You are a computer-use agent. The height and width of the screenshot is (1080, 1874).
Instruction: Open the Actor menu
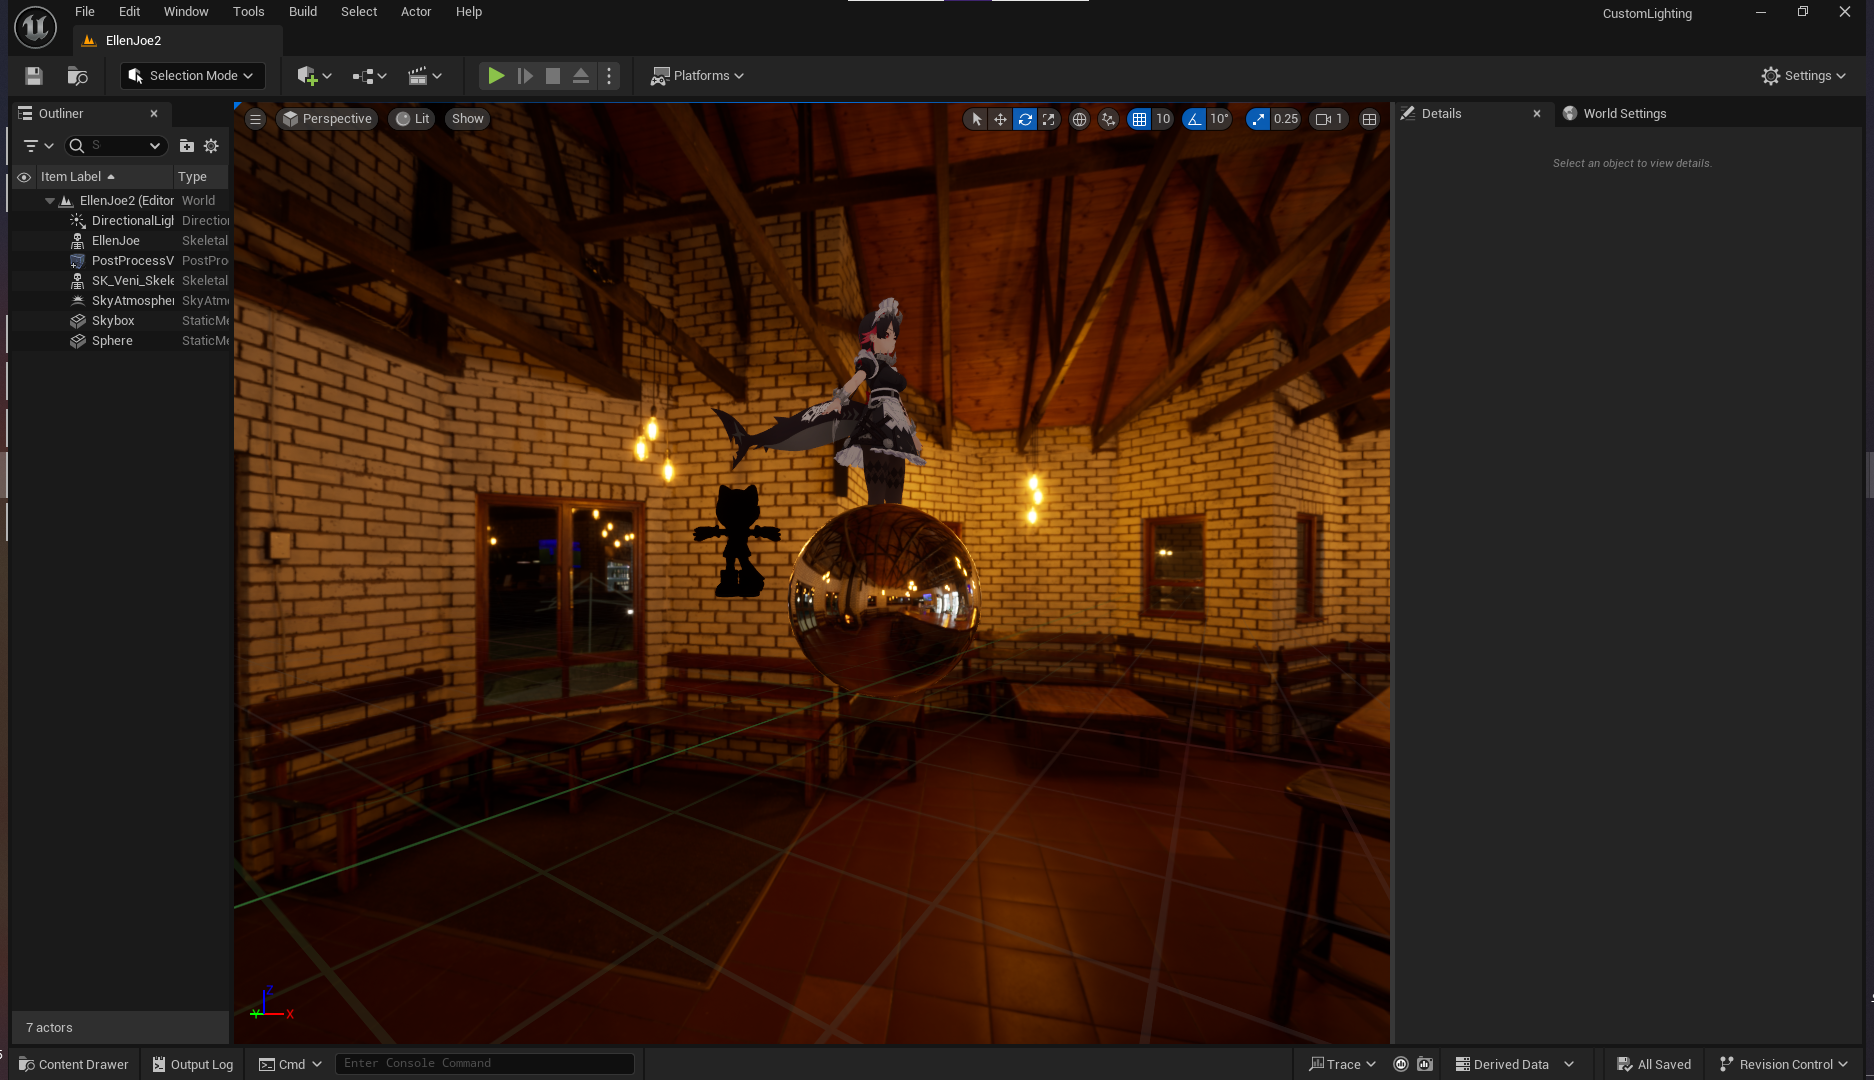pyautogui.click(x=416, y=12)
